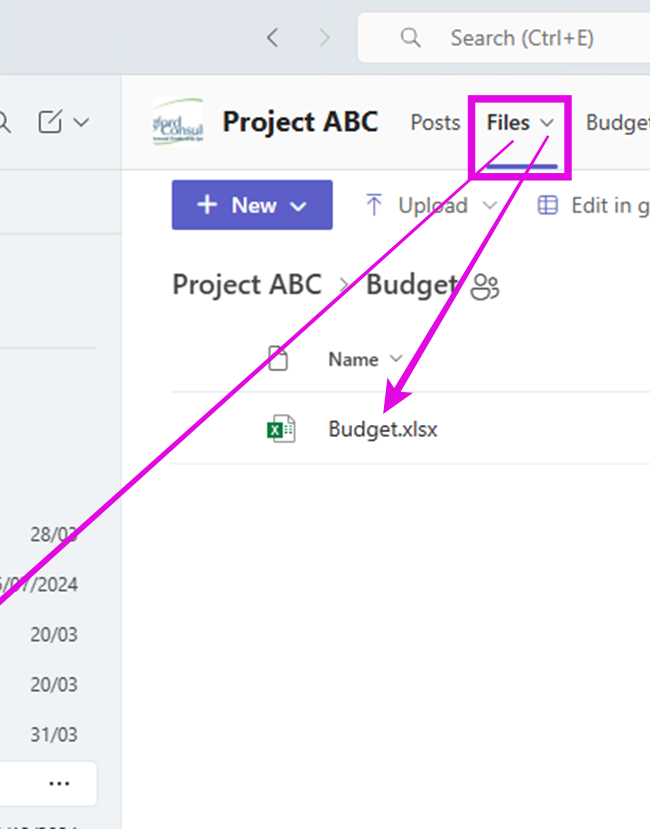Expand the compose options chevron

(x=81, y=123)
